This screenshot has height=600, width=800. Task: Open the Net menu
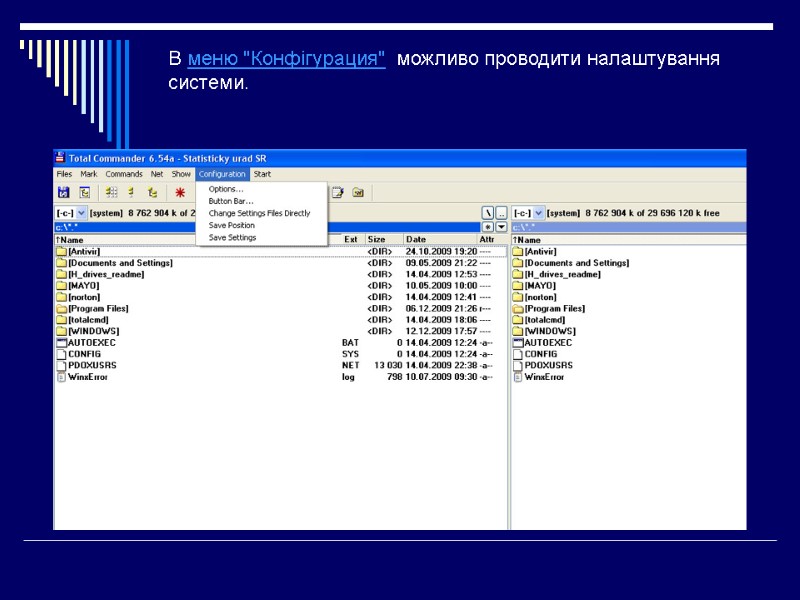point(157,174)
